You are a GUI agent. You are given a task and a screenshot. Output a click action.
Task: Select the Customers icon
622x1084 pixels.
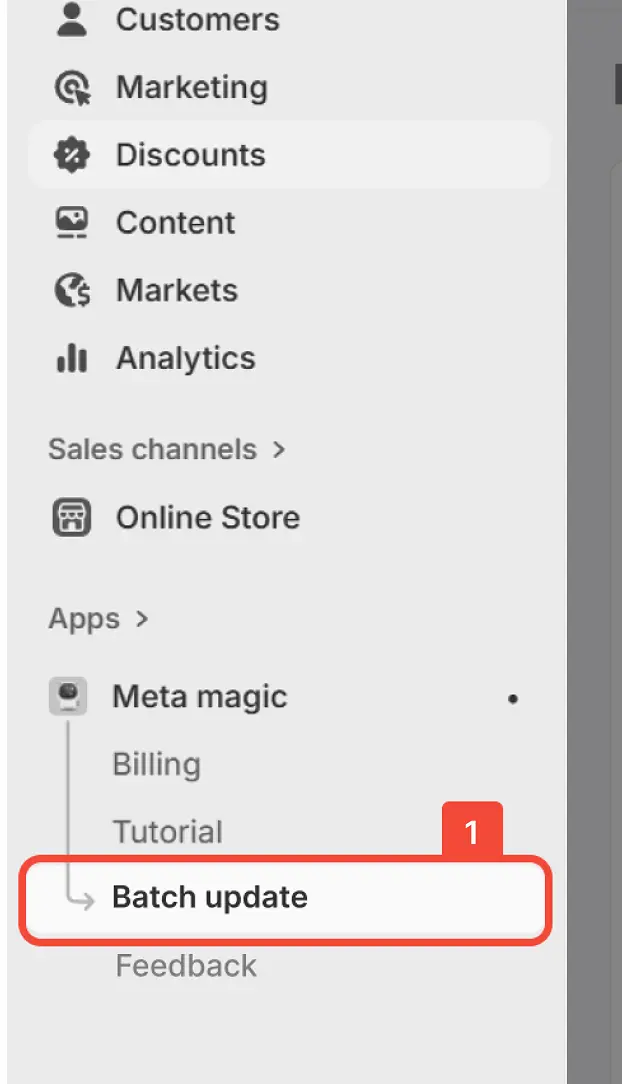pos(70,18)
